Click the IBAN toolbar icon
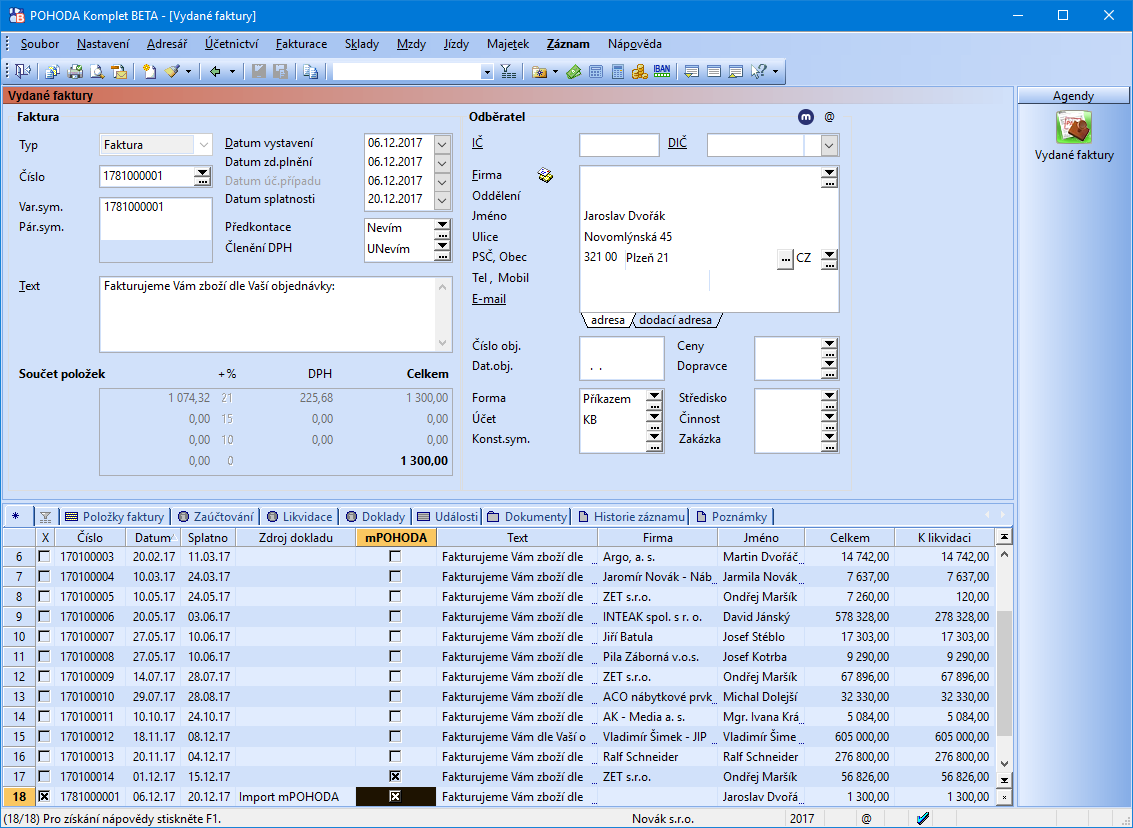Image resolution: width=1133 pixels, height=828 pixels. (662, 72)
